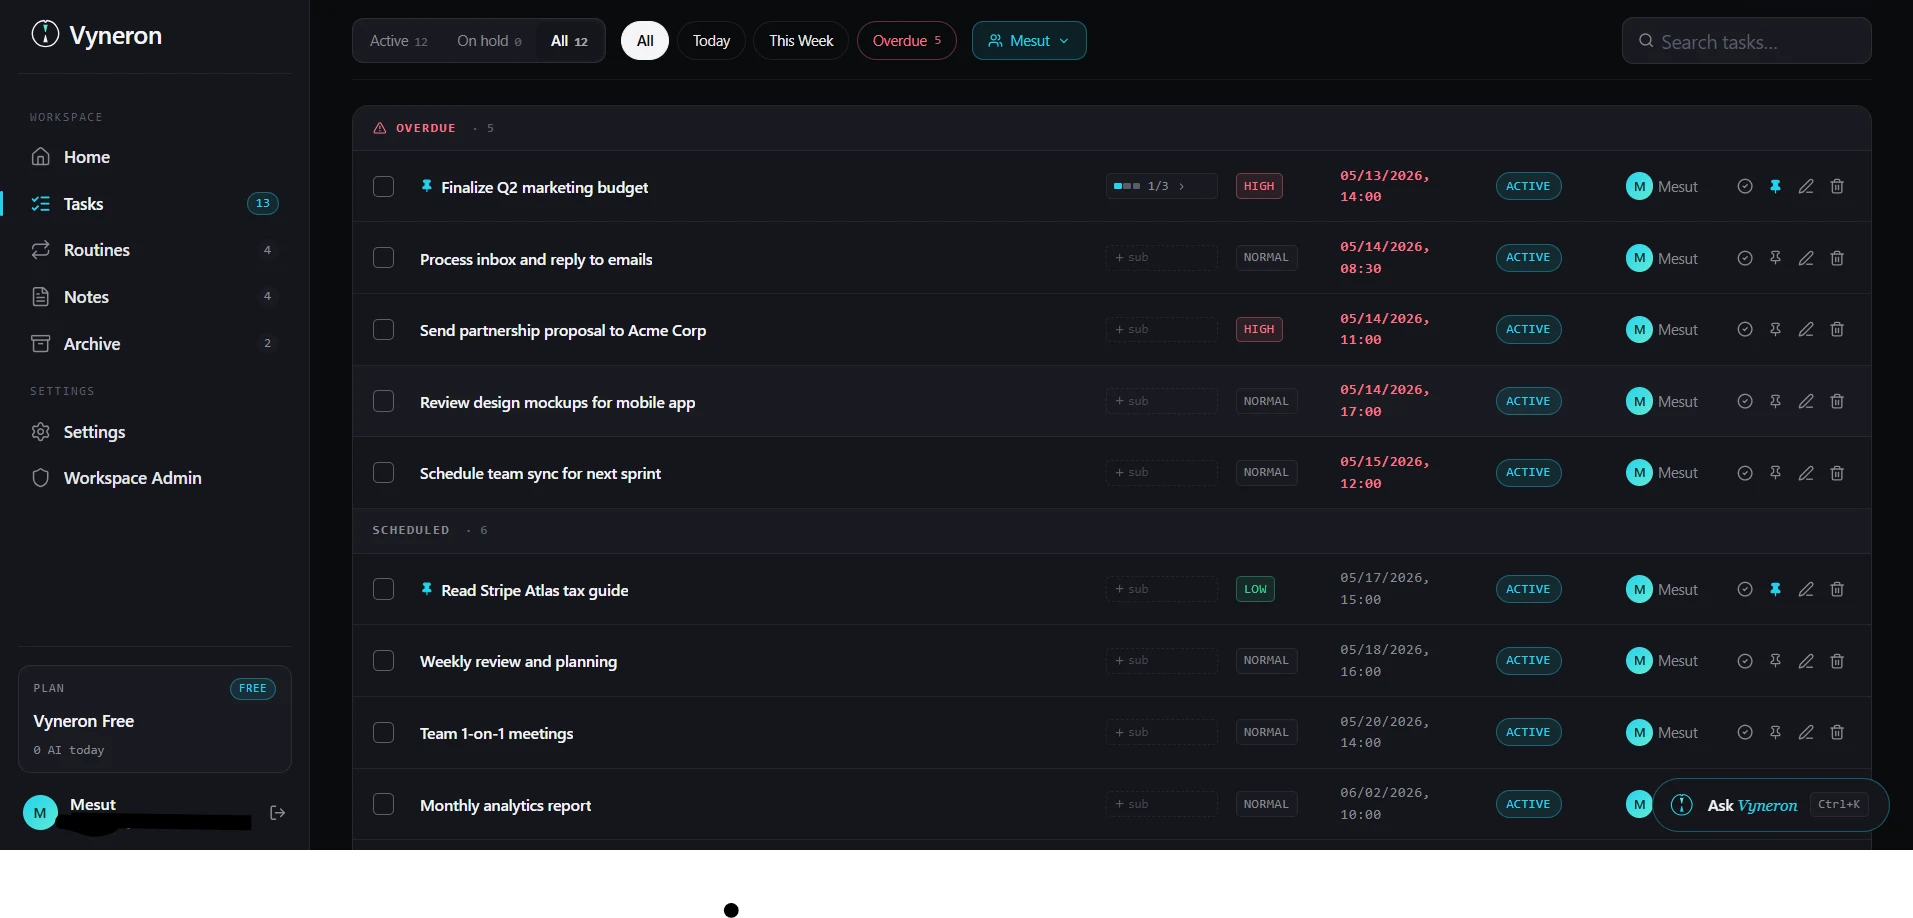
Task: Switch to the On hold tab
Action: [489, 41]
